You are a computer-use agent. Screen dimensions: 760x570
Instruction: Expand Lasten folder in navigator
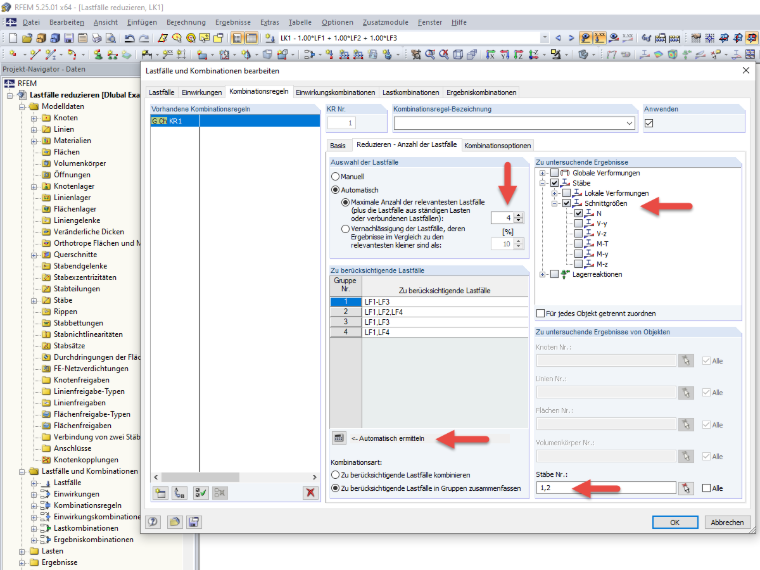(22, 551)
